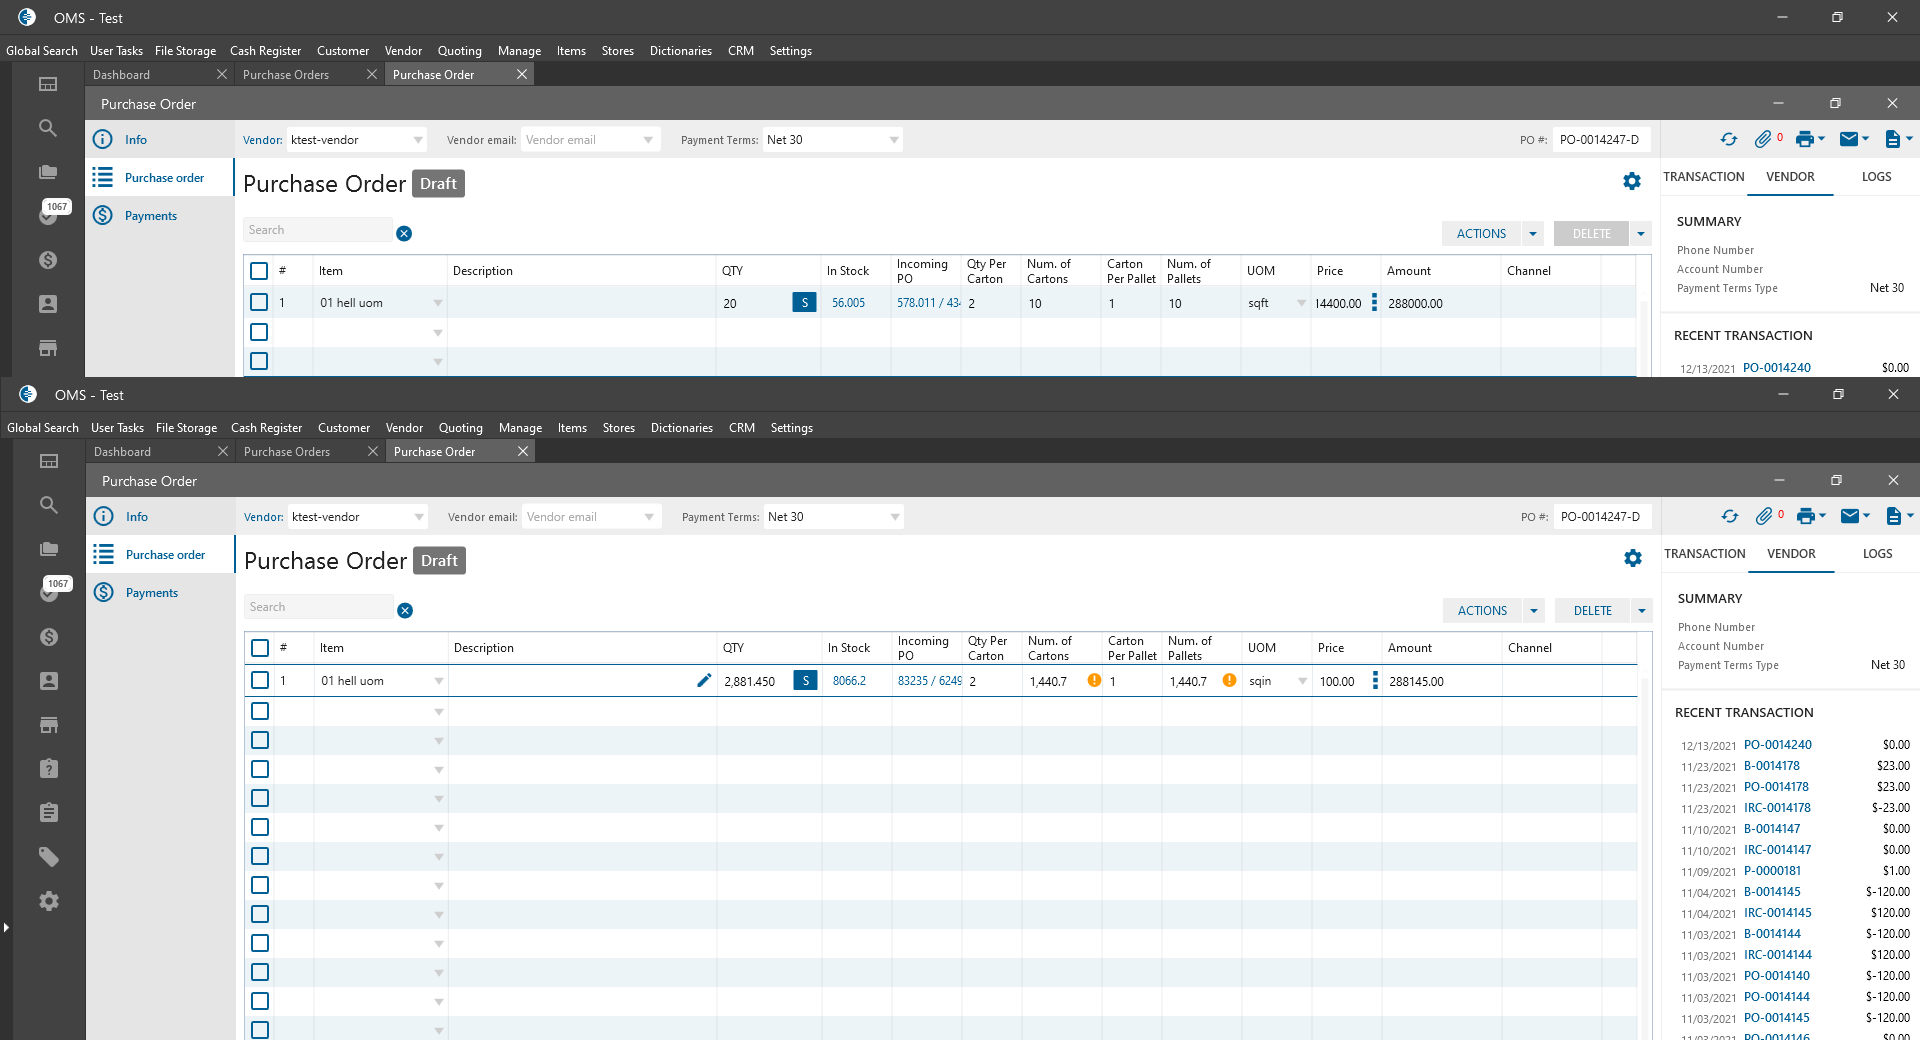Open the Payment Terms Net 30 dropdown in the lower window
Image resolution: width=1920 pixels, height=1040 pixels.
point(894,517)
